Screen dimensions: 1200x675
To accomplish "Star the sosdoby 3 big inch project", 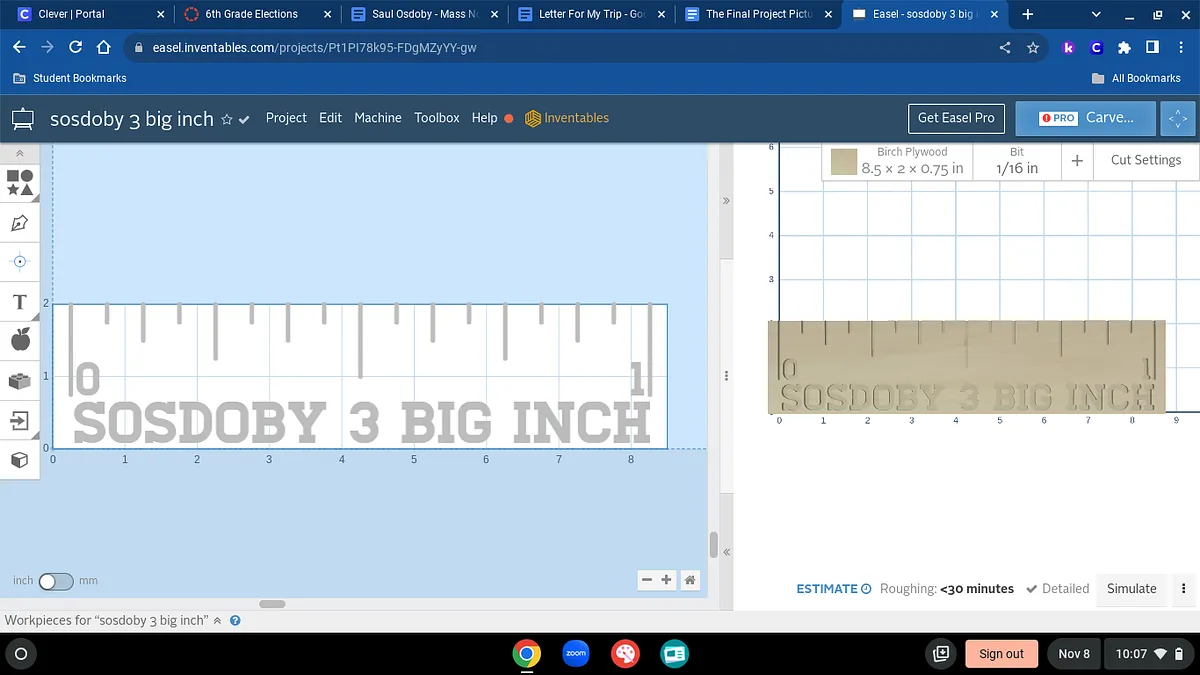I will point(227,119).
